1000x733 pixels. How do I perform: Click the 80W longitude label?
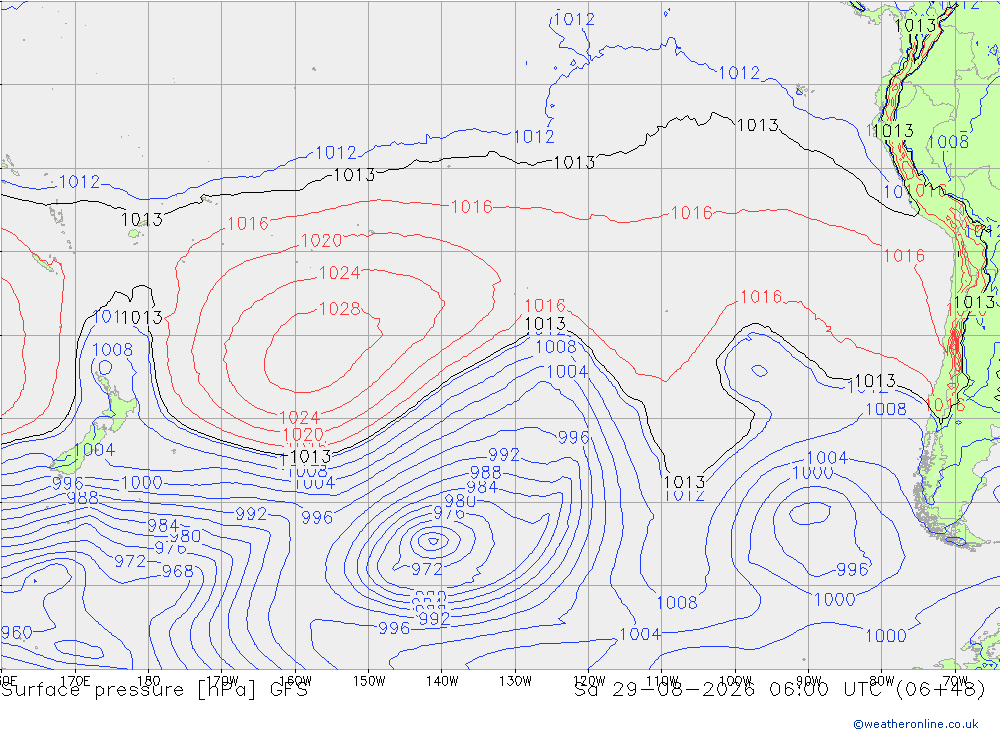pyautogui.click(x=882, y=681)
